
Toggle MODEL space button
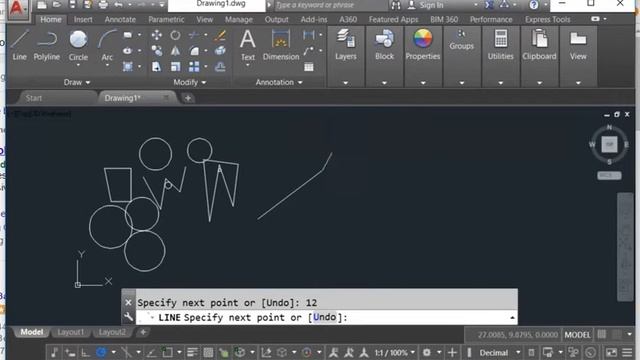point(577,335)
